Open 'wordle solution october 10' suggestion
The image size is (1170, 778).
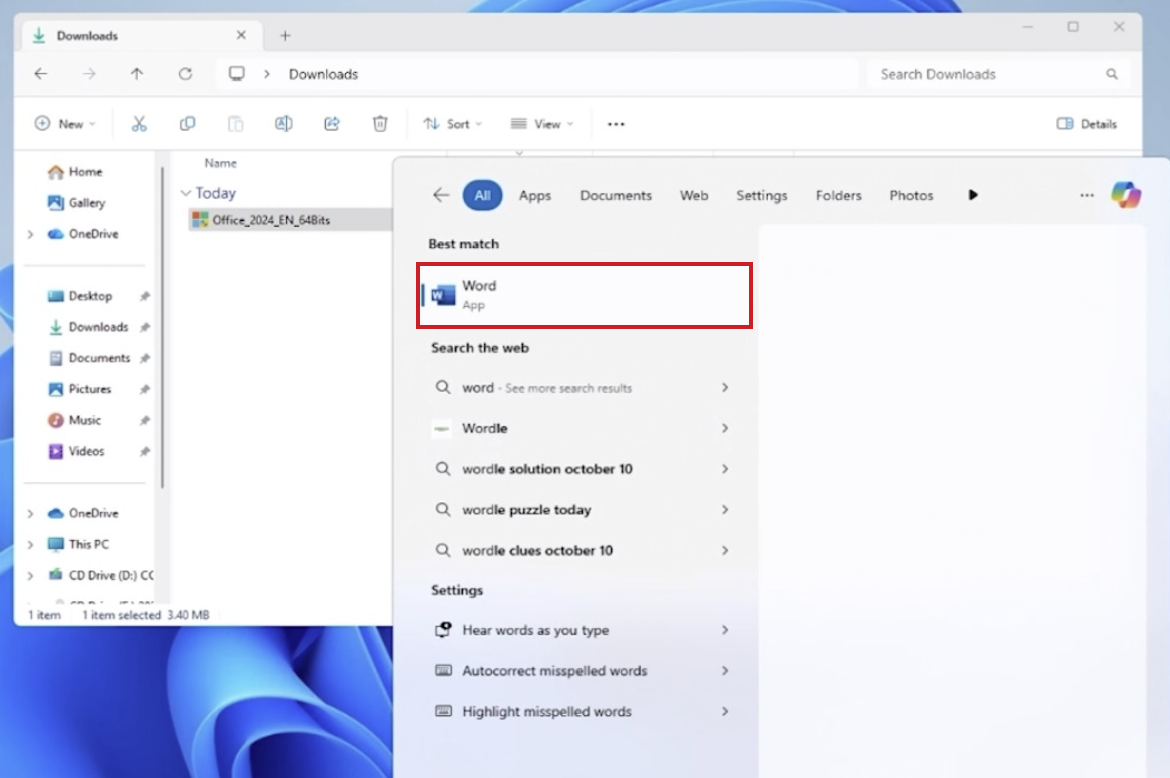click(582, 469)
